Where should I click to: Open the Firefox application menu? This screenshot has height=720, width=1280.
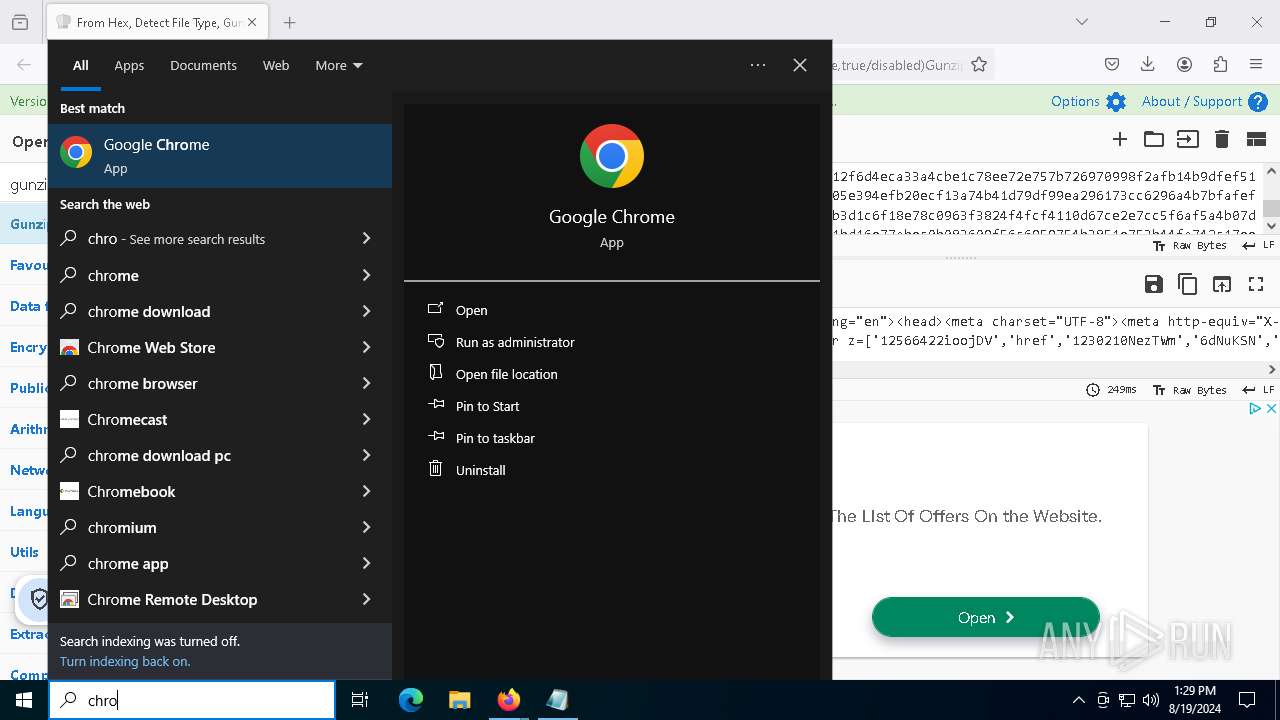click(1256, 64)
